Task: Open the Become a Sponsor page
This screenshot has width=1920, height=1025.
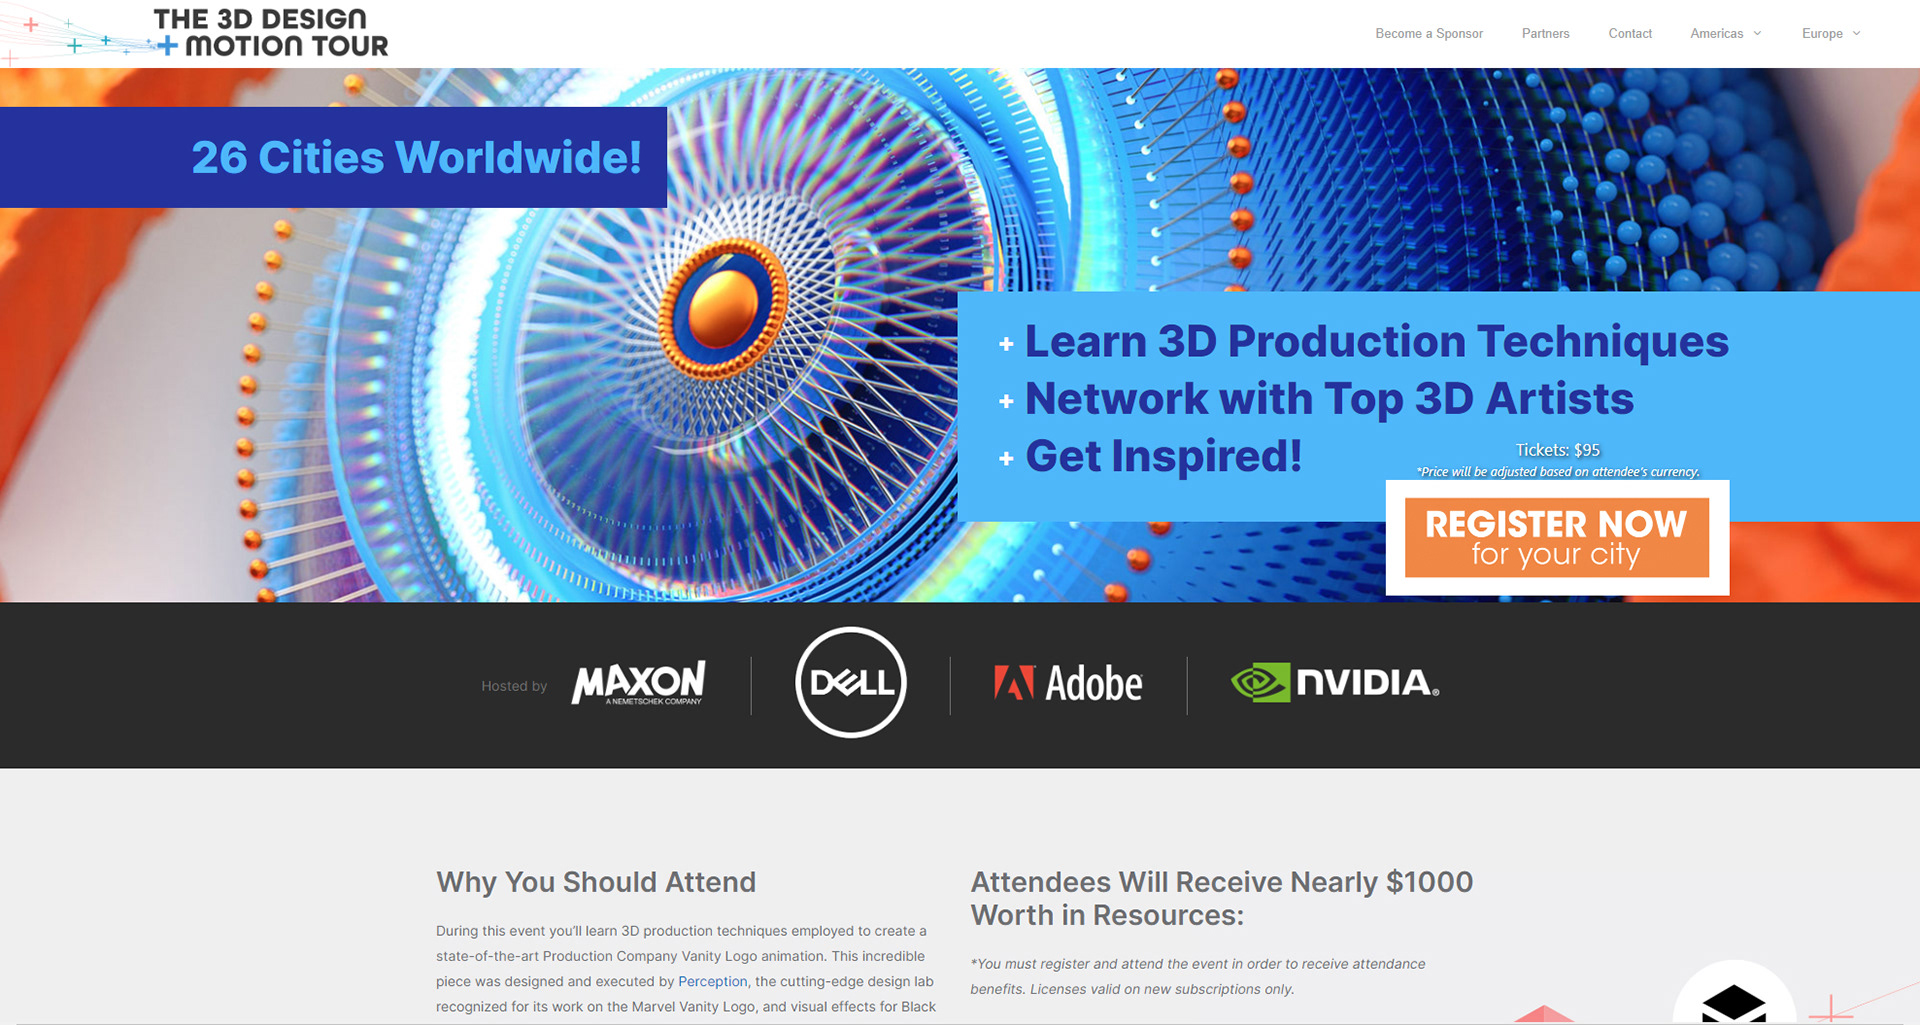Action: tap(1429, 34)
